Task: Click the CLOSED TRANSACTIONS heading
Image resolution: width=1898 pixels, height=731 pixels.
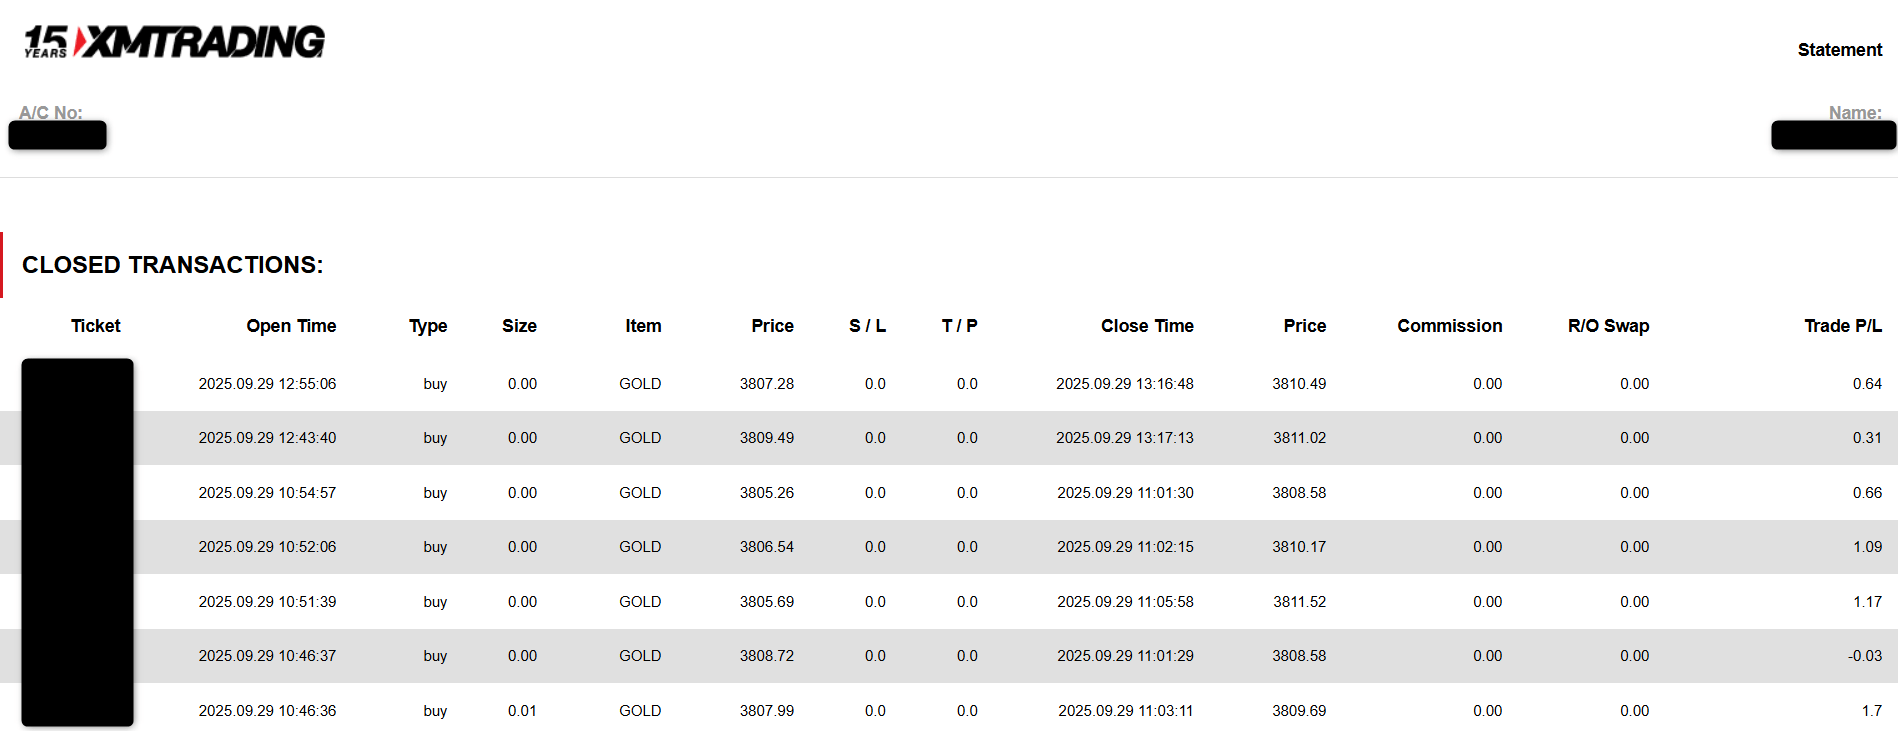Action: pyautogui.click(x=172, y=265)
